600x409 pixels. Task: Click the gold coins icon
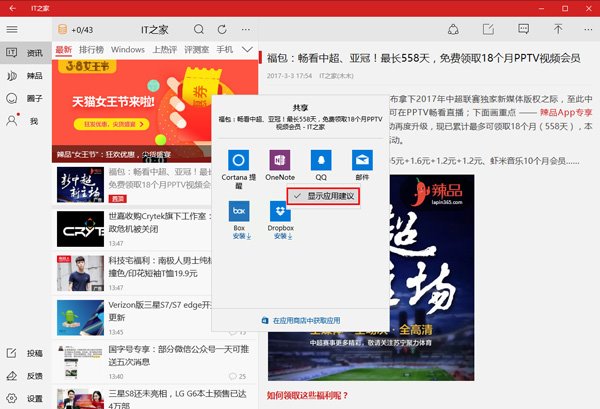click(x=62, y=29)
